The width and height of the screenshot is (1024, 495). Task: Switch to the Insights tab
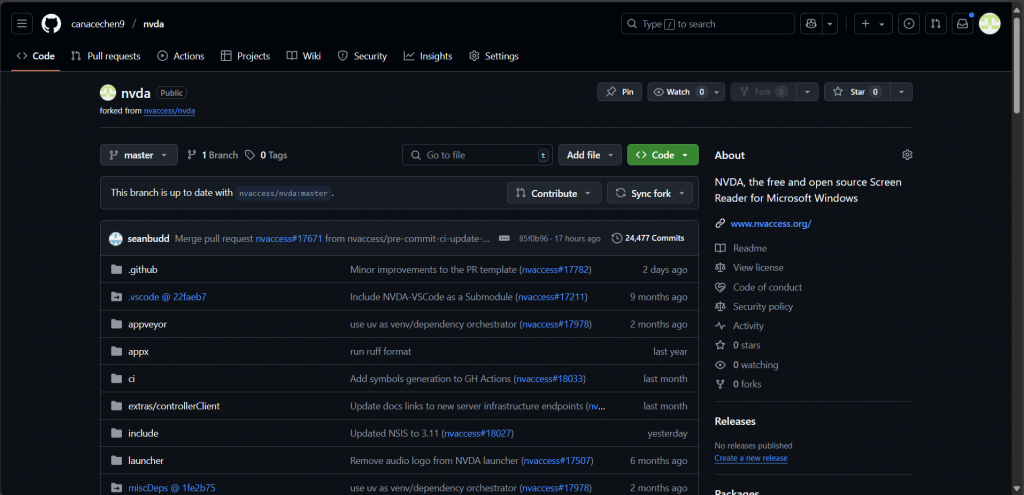click(428, 56)
